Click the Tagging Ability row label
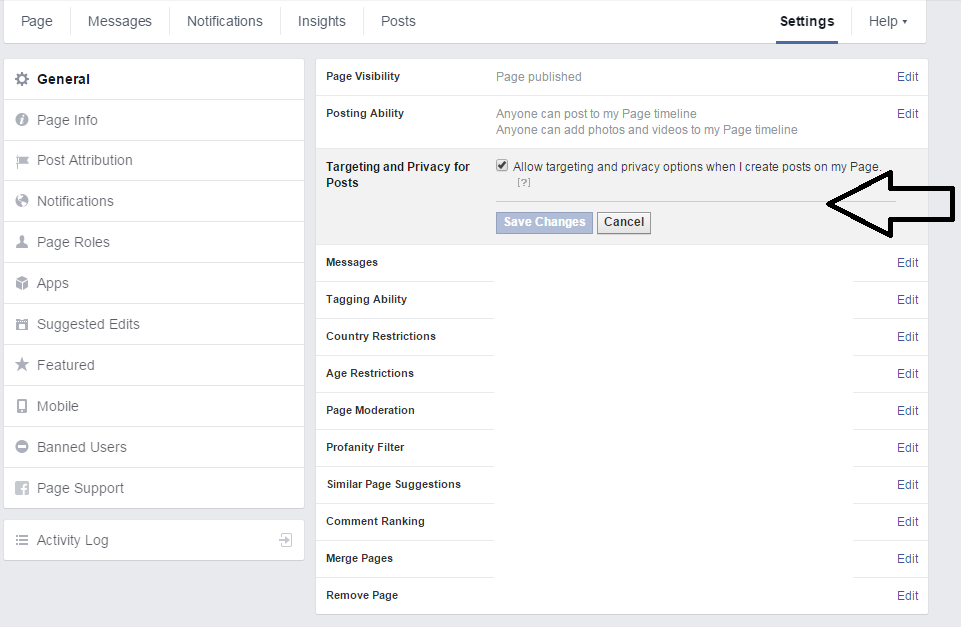961x627 pixels. 367,299
